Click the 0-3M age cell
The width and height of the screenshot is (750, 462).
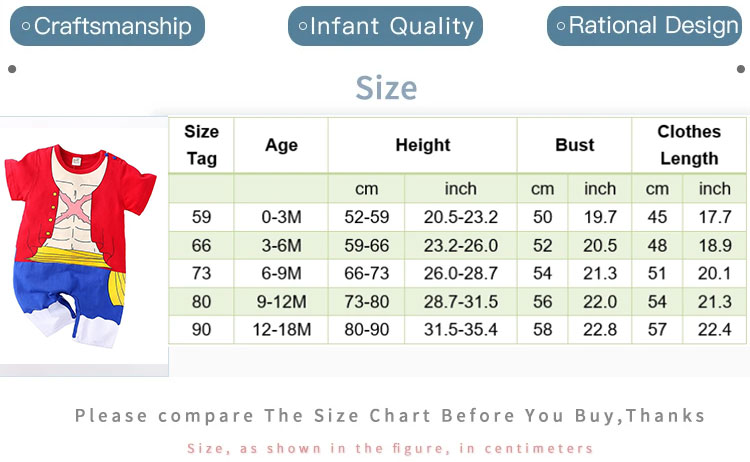281,217
